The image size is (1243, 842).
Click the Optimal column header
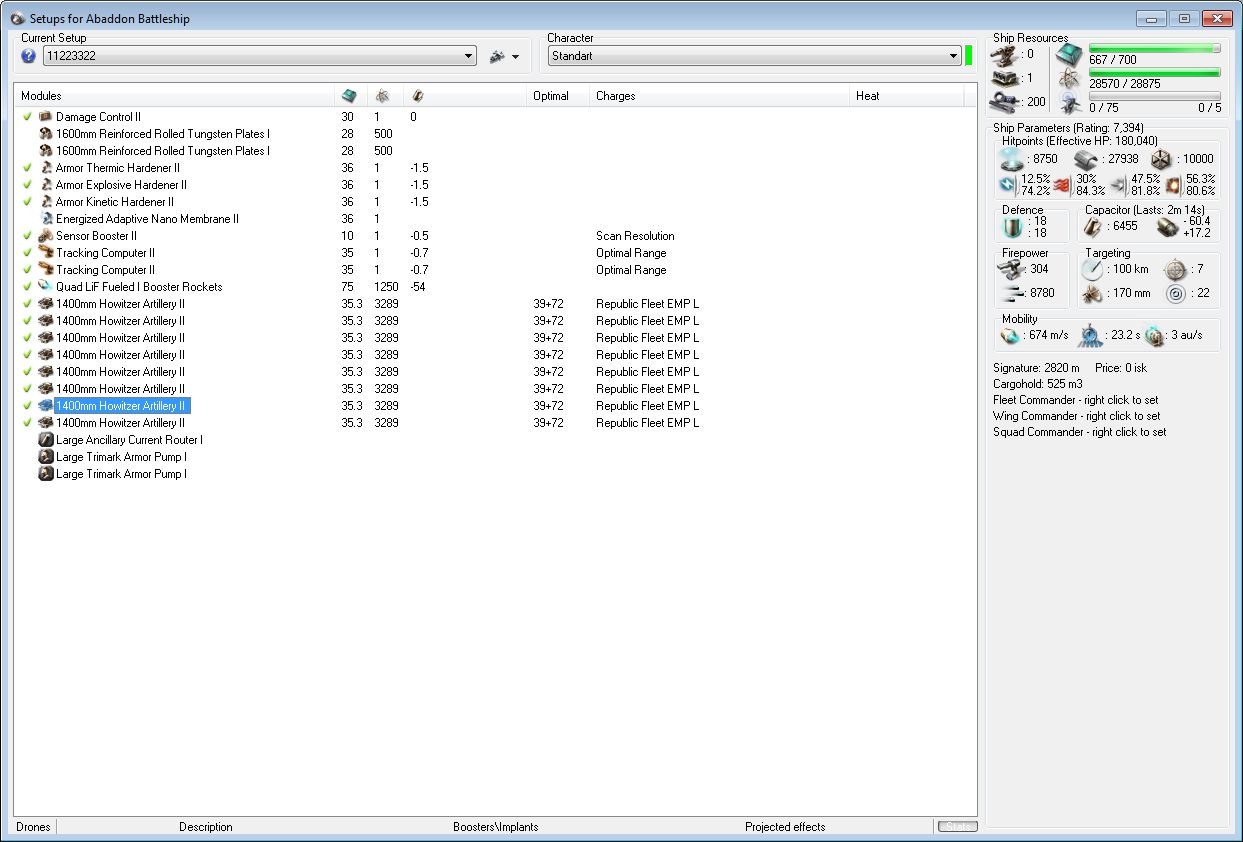pos(558,96)
